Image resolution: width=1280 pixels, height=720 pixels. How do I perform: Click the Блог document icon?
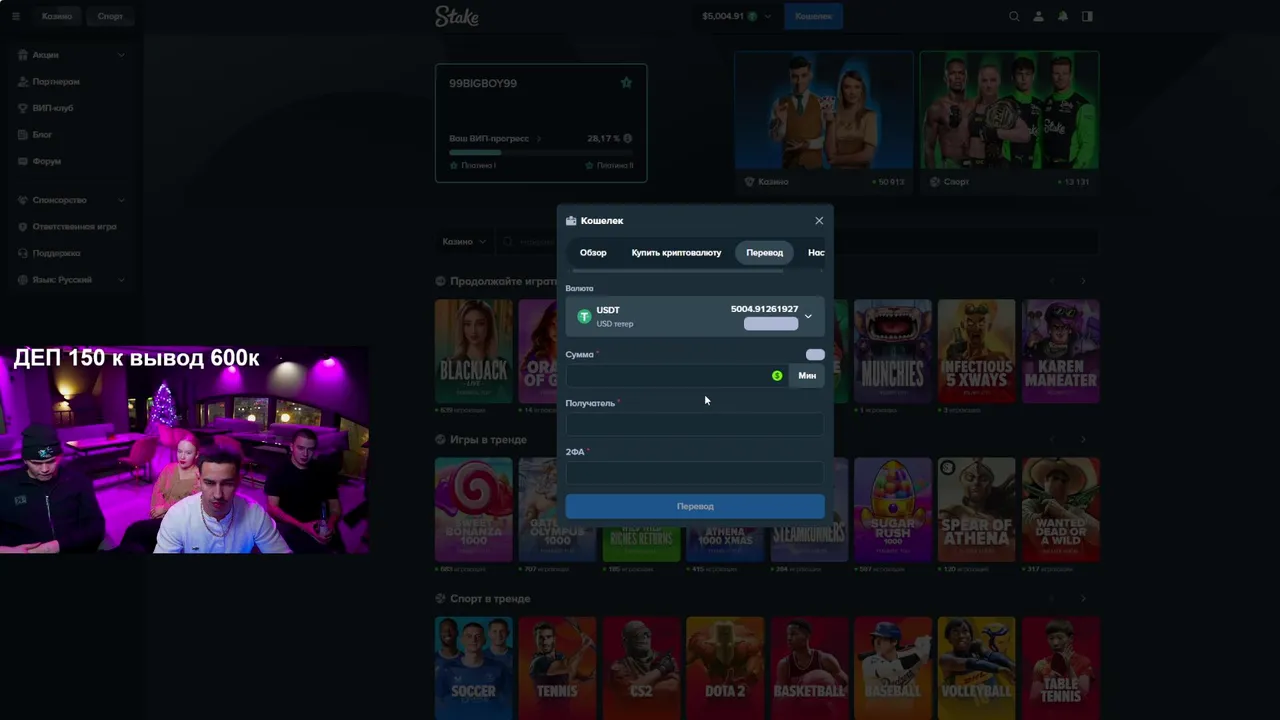23,134
